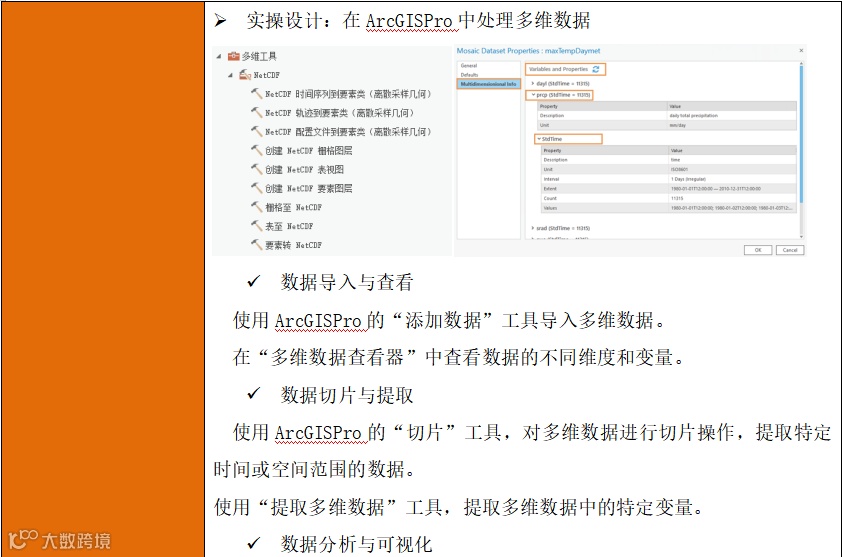This screenshot has height=557, width=843.
Task: Close the Mosaic Dataset Properties dialog
Action: coord(801,51)
